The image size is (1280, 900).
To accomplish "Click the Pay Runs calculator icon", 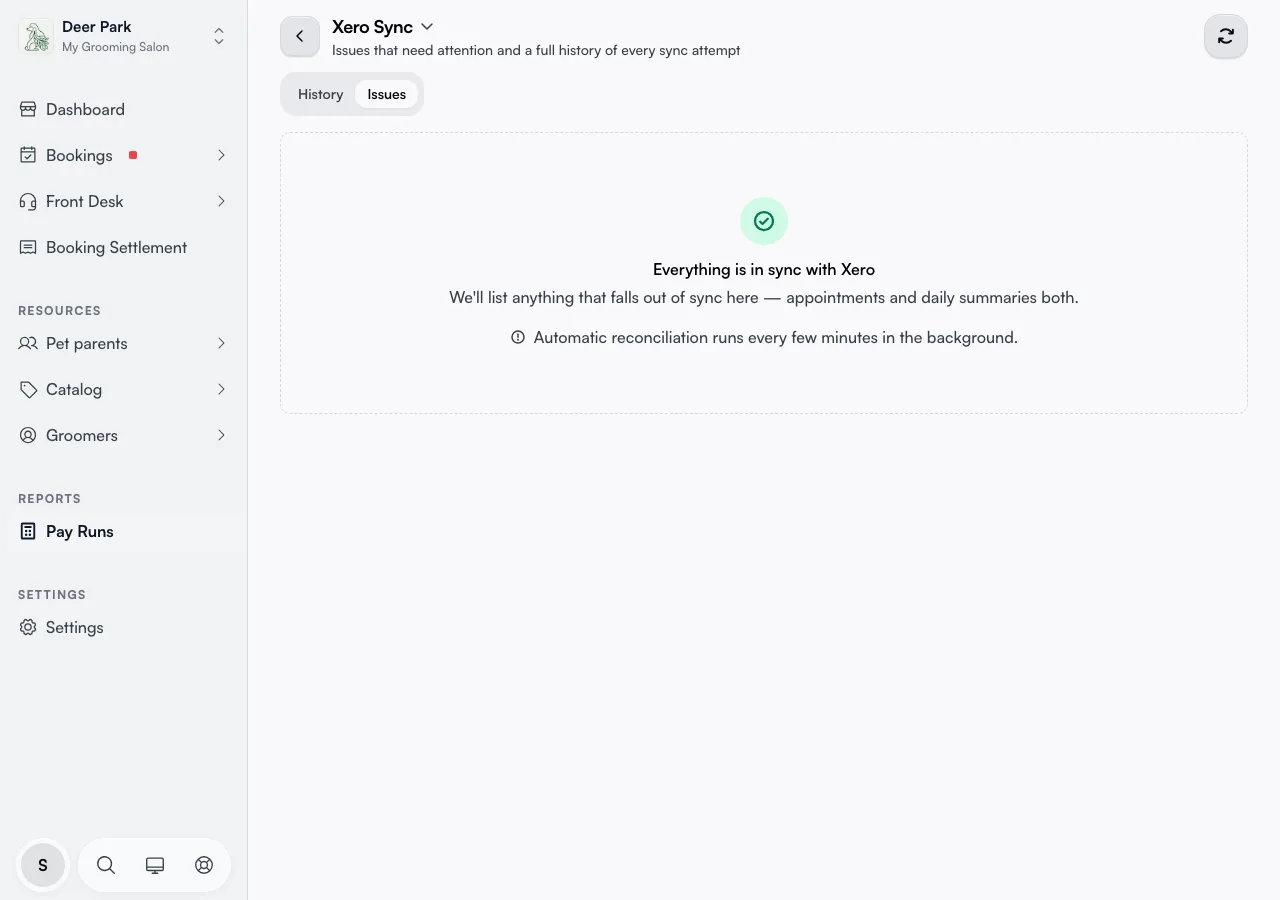I will (28, 531).
